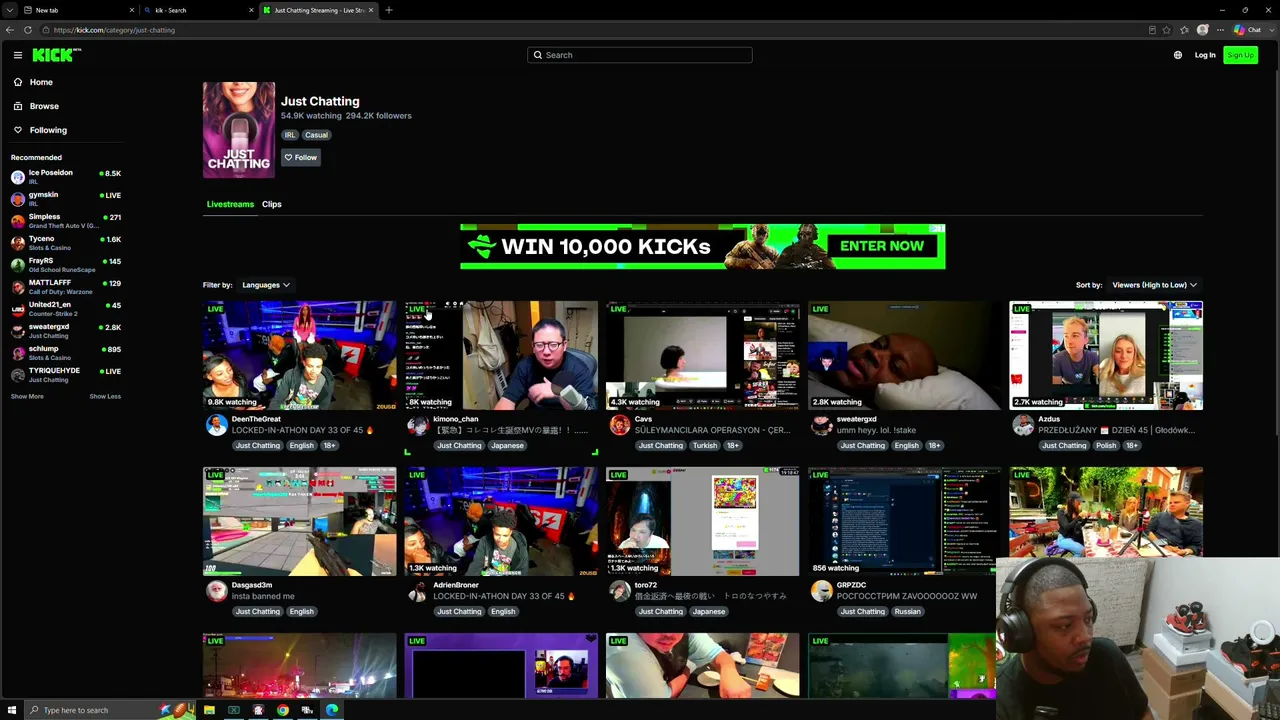Collapse recommended list with Show Less
The image size is (1280, 720).
[105, 396]
